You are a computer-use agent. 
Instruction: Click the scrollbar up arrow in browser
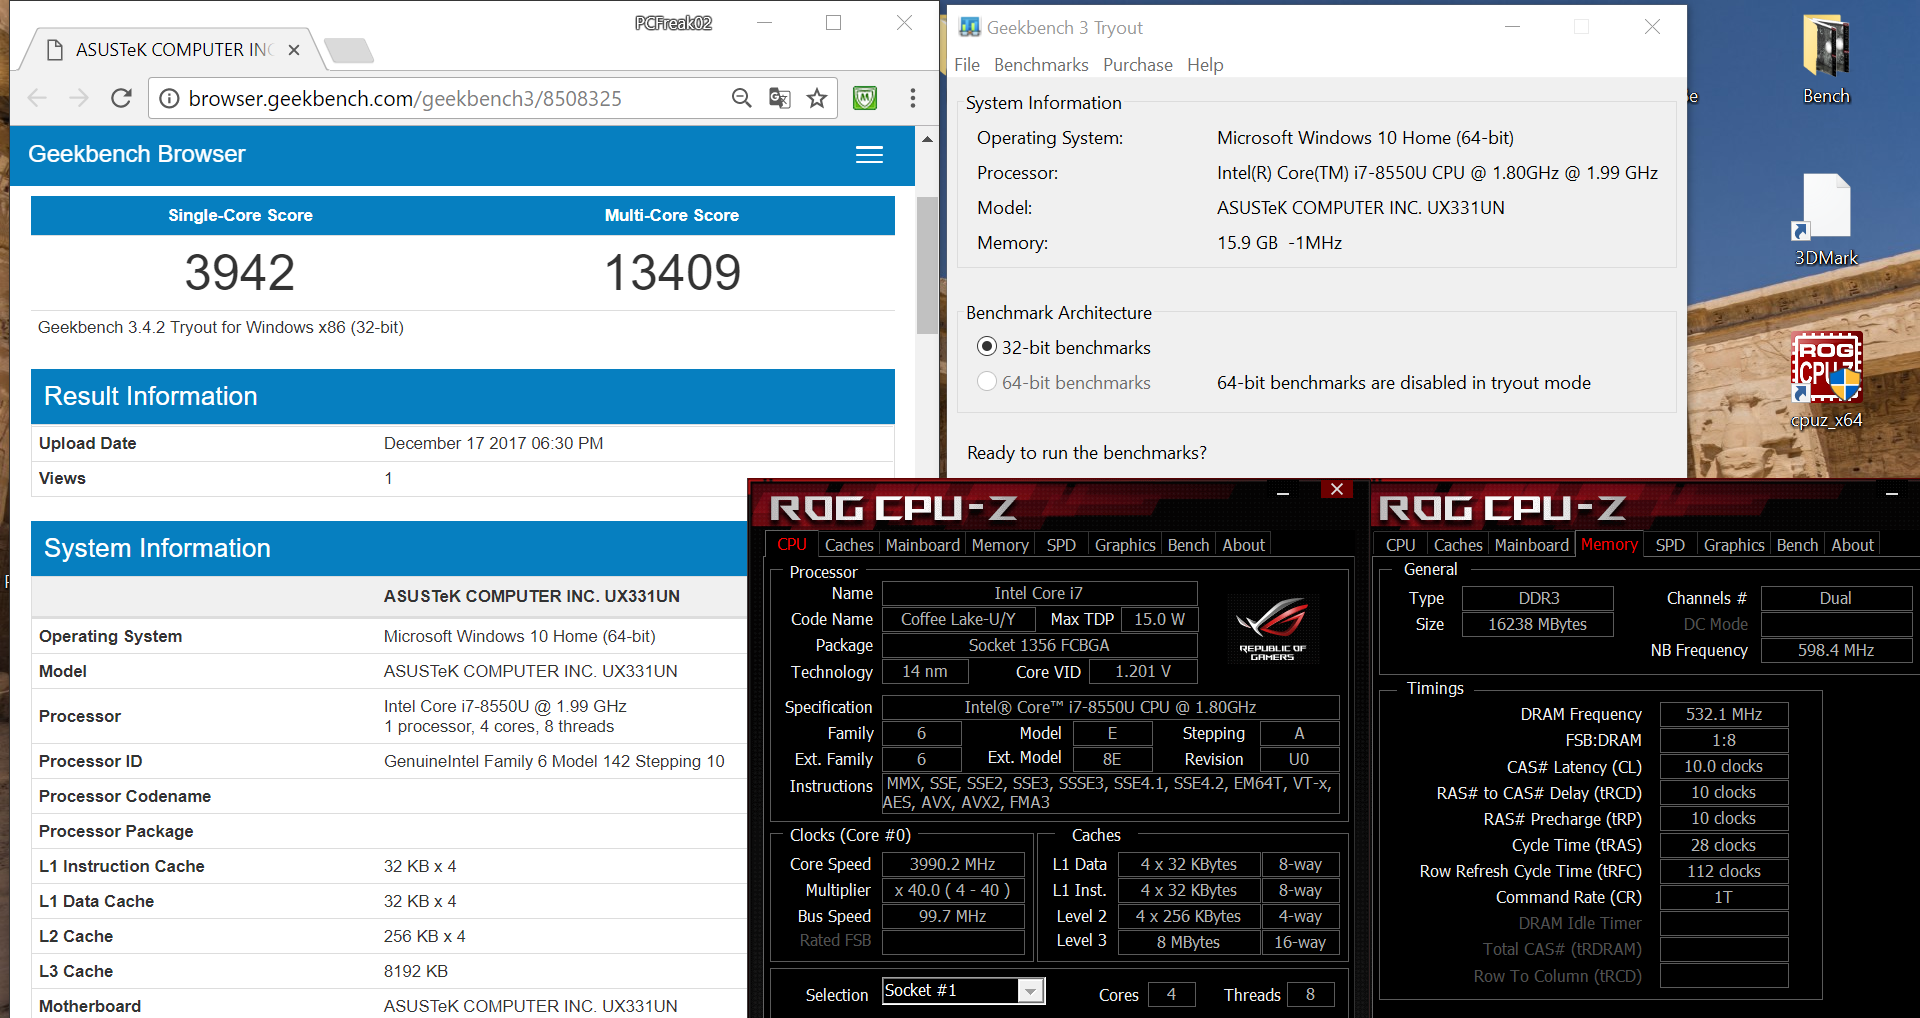927,139
